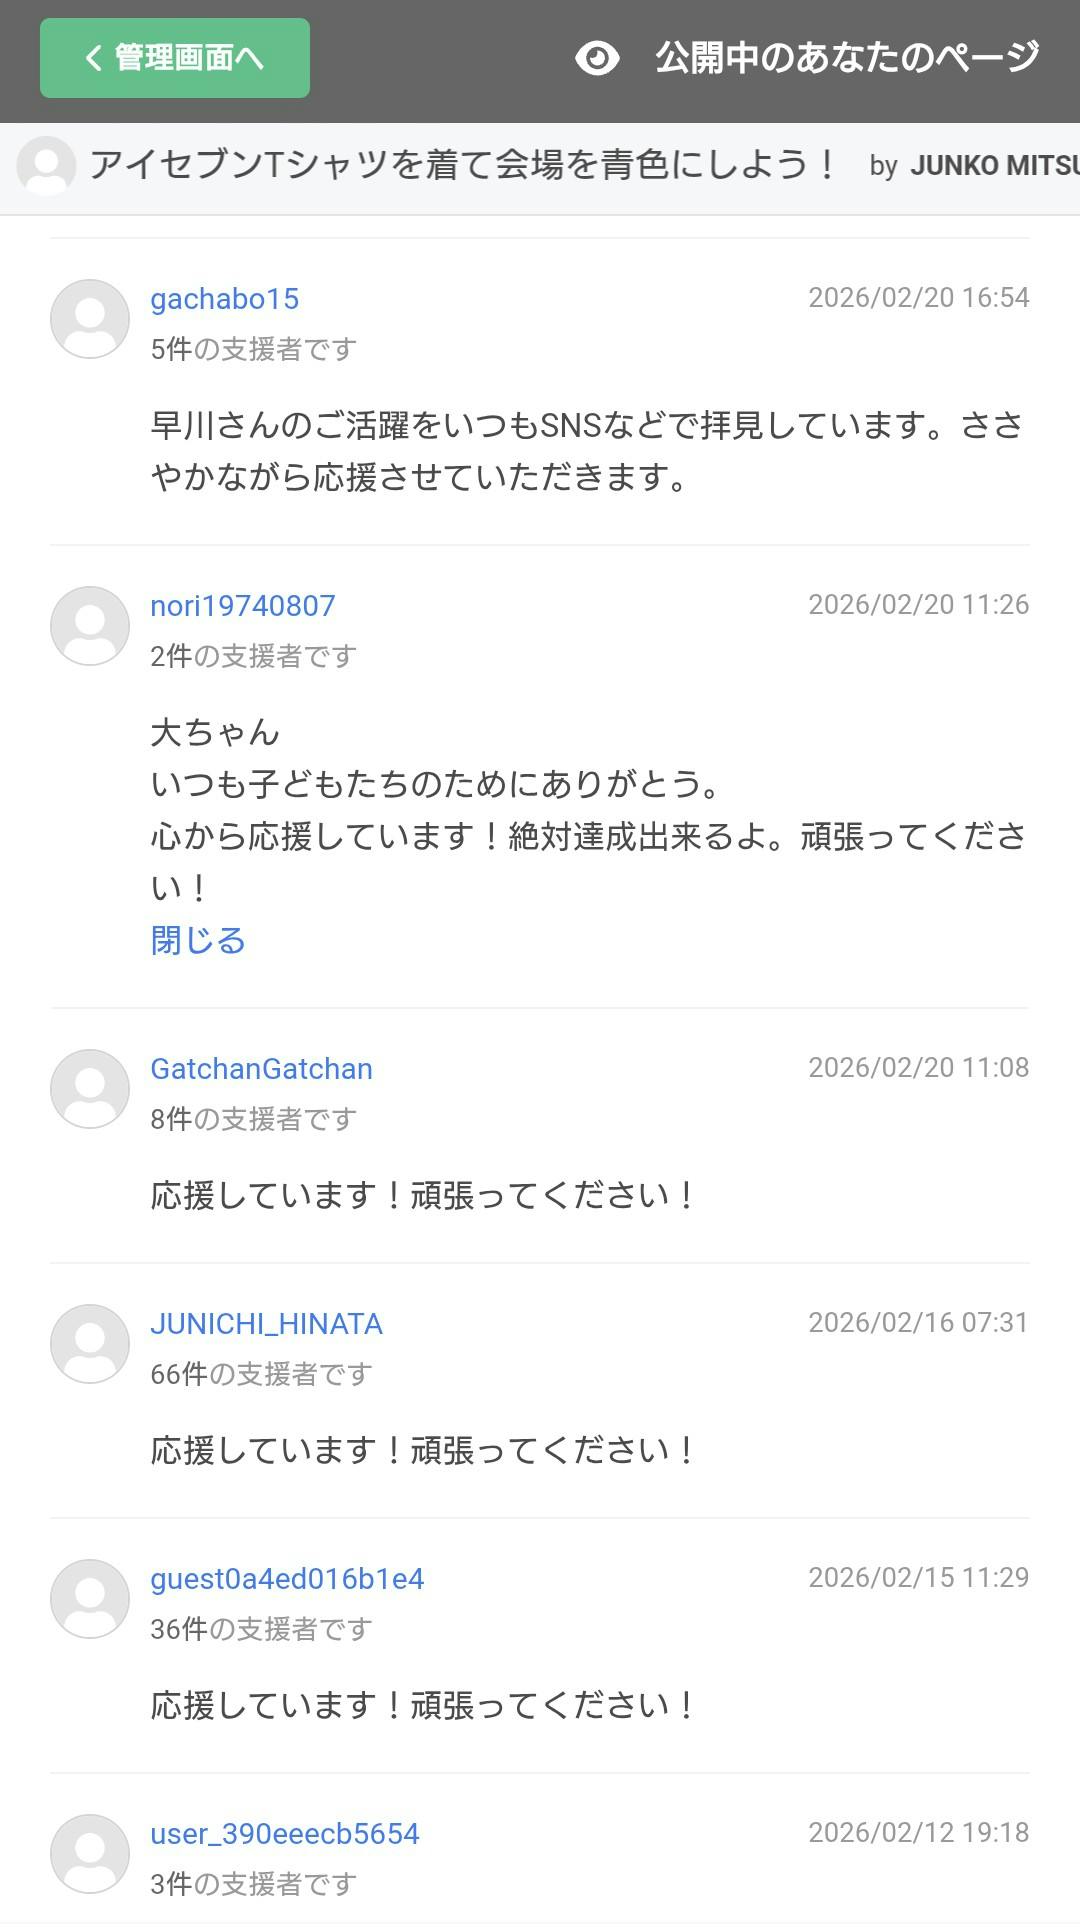Screen dimensions: 1080x1928
Task: Visit JUNICHI_HINATA's profile link
Action: click(x=266, y=1324)
